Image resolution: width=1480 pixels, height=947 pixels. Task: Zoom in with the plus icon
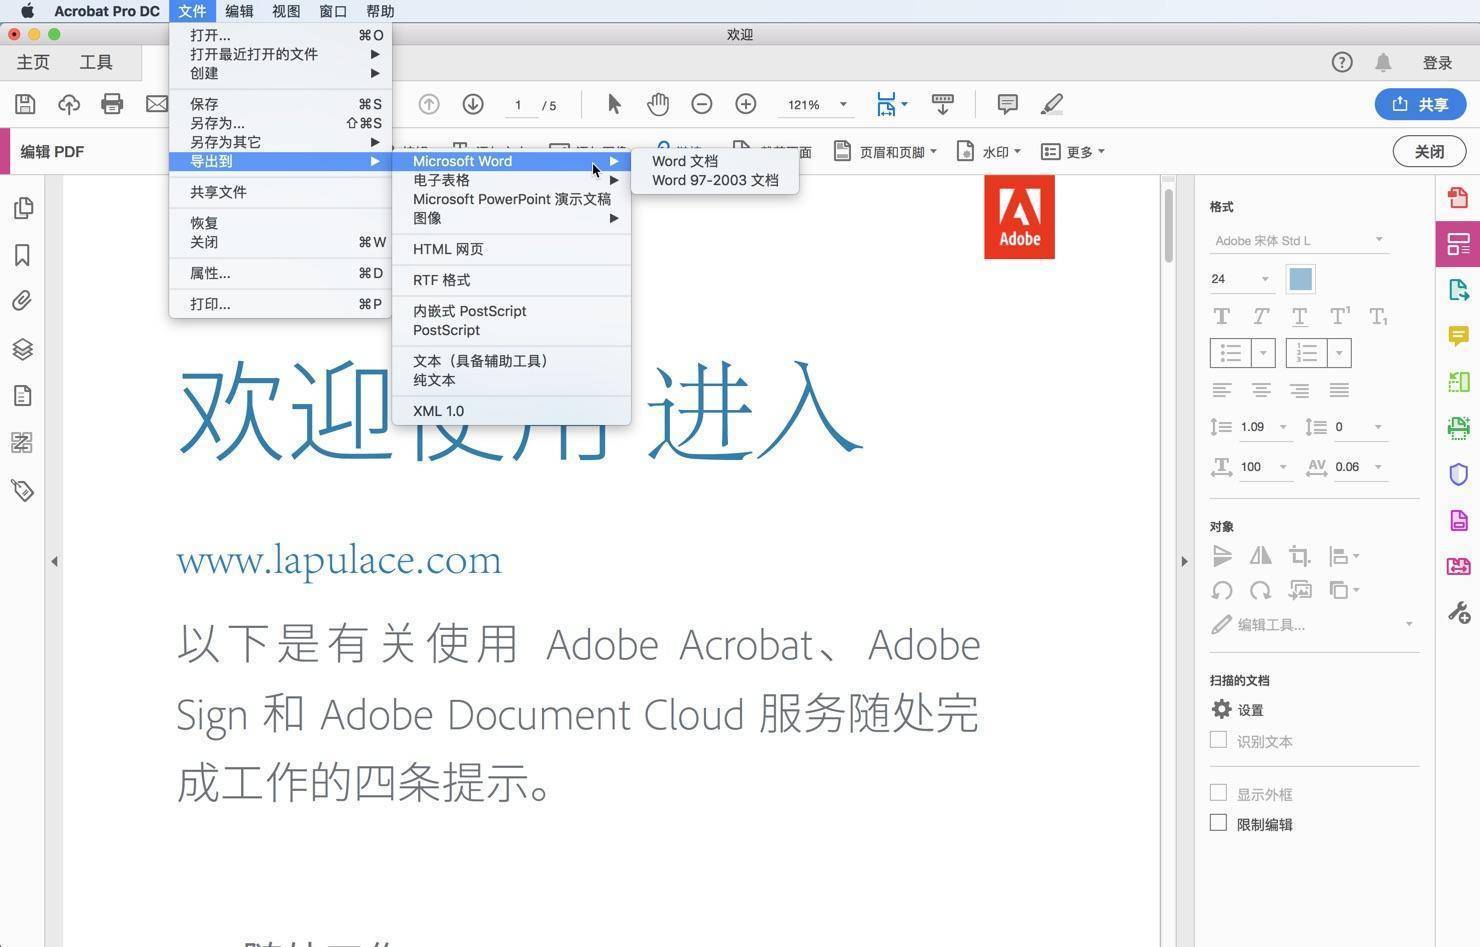click(746, 104)
